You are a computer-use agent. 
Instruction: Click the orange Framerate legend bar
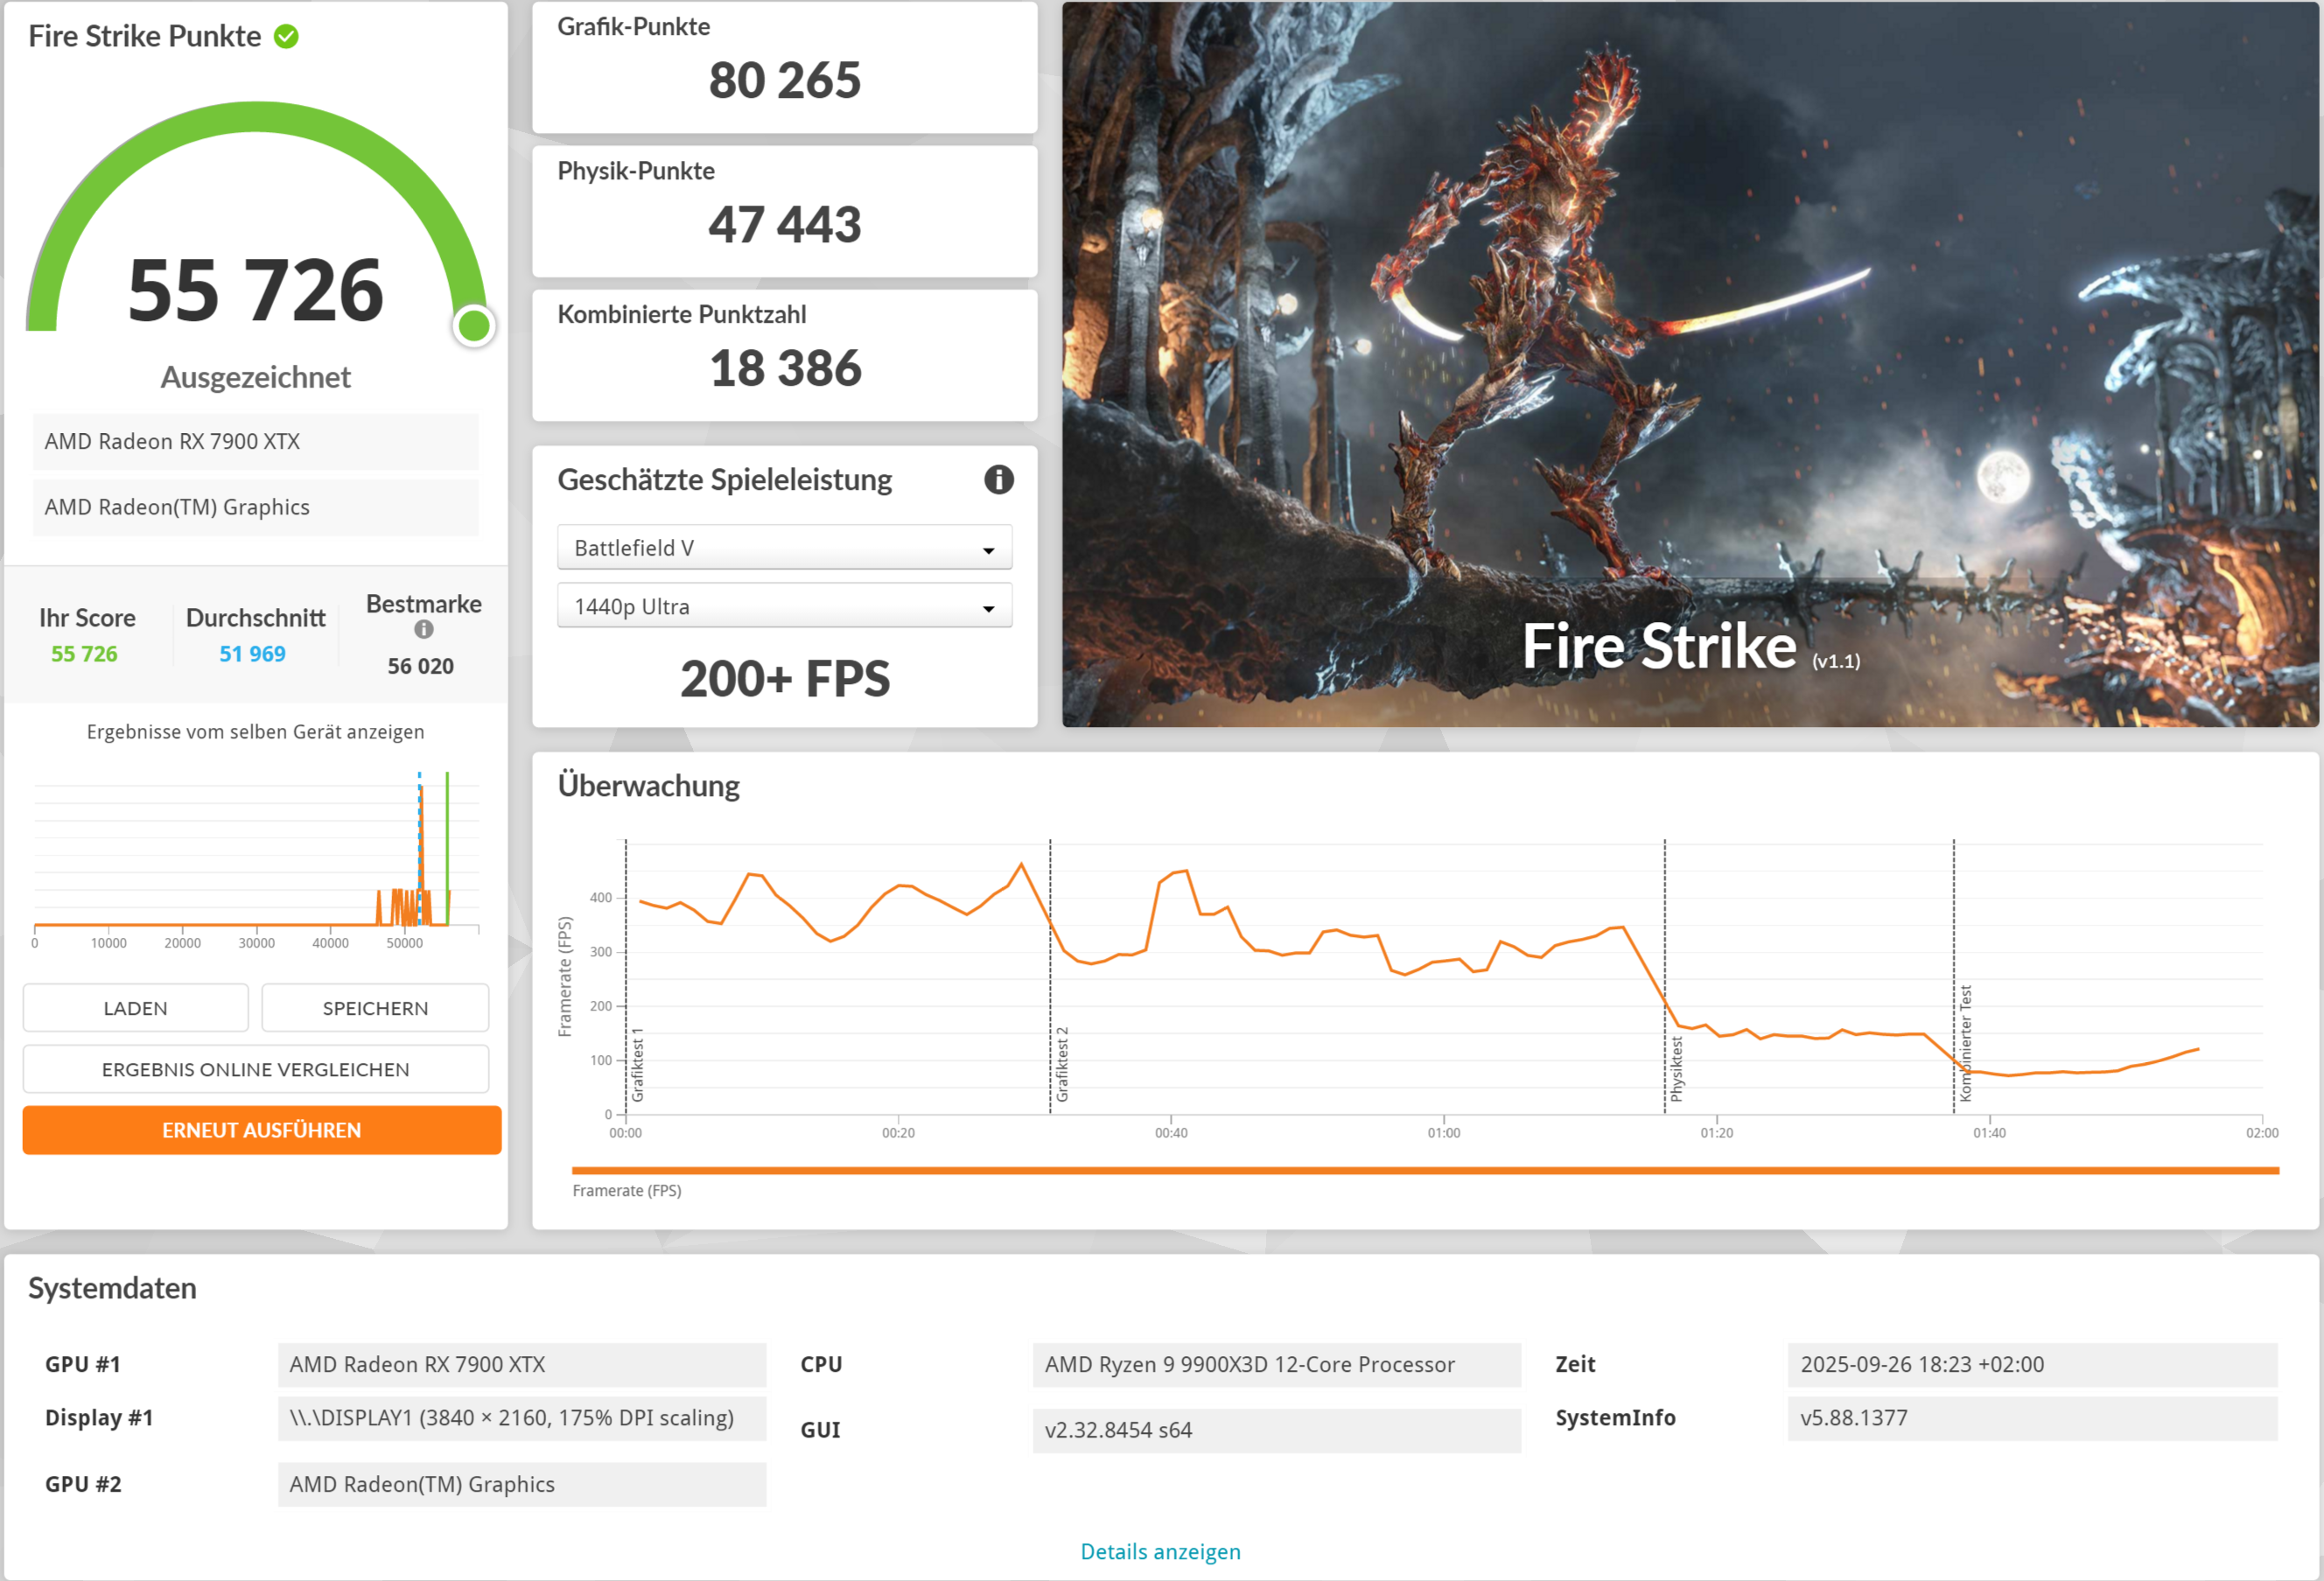click(x=1424, y=1170)
